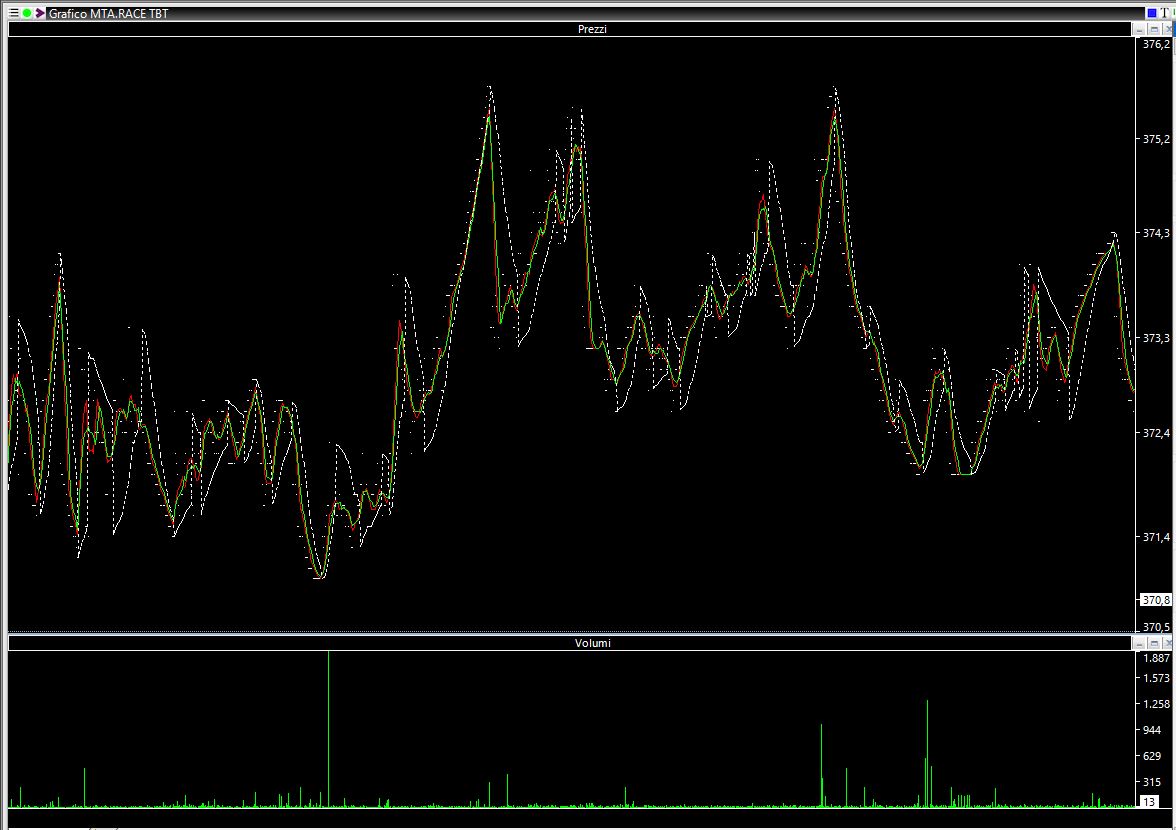Viewport: 1176px width, 830px height.
Task: Maximize the Volumi panel
Action: click(1155, 643)
